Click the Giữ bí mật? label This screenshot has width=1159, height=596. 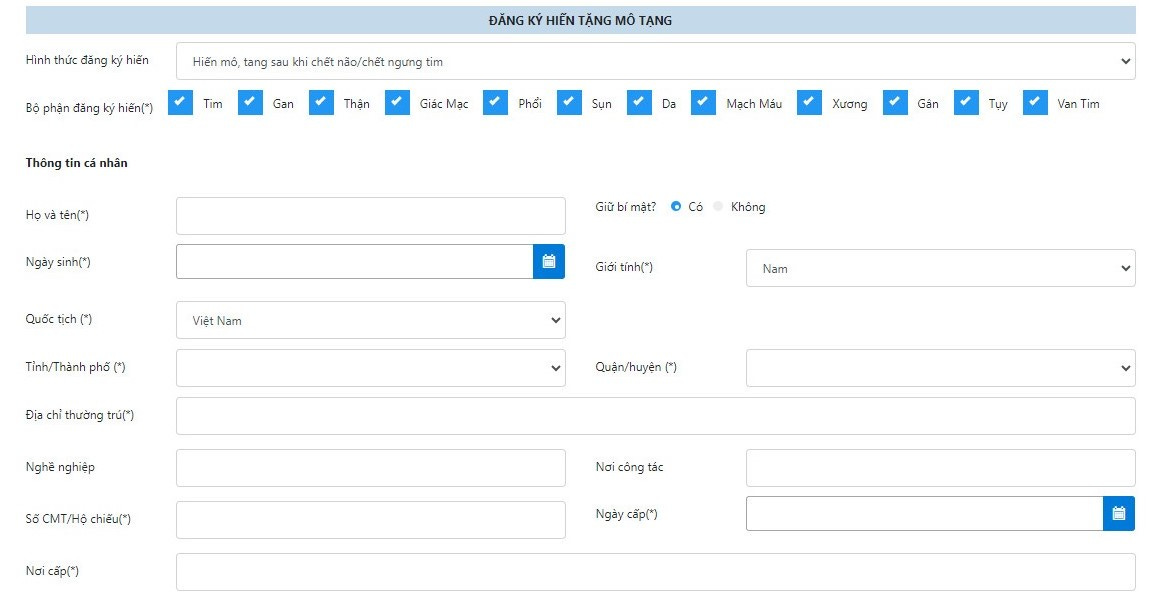[x=626, y=207]
